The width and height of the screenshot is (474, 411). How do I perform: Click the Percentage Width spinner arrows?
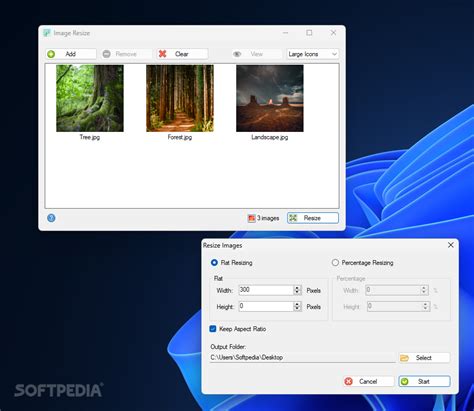[x=424, y=290]
